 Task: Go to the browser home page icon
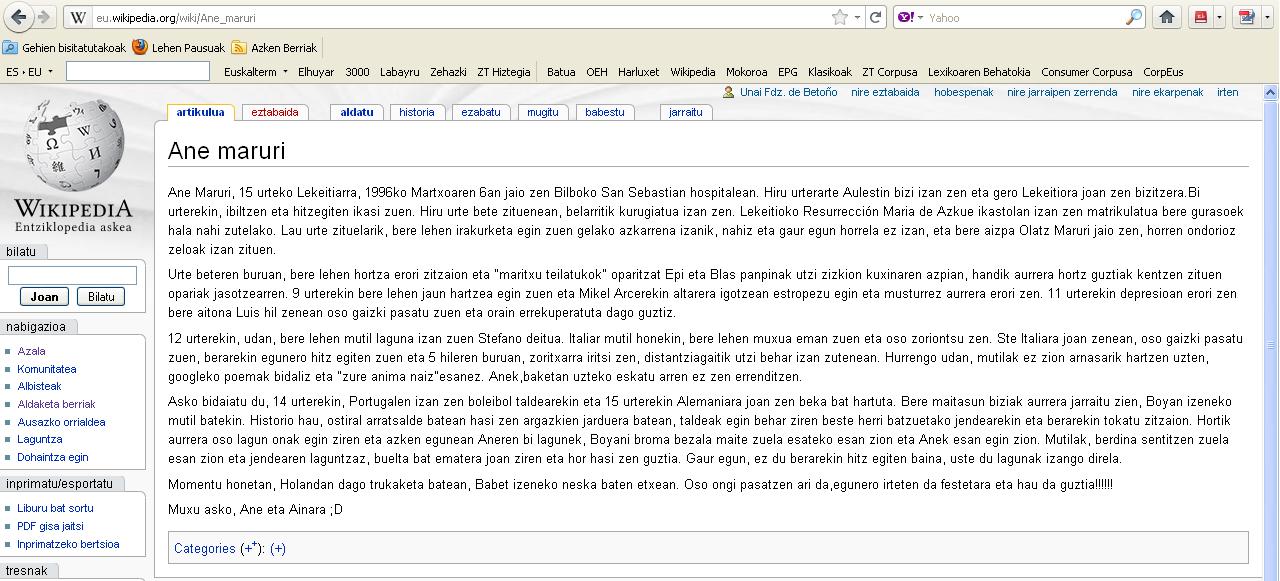click(1166, 17)
